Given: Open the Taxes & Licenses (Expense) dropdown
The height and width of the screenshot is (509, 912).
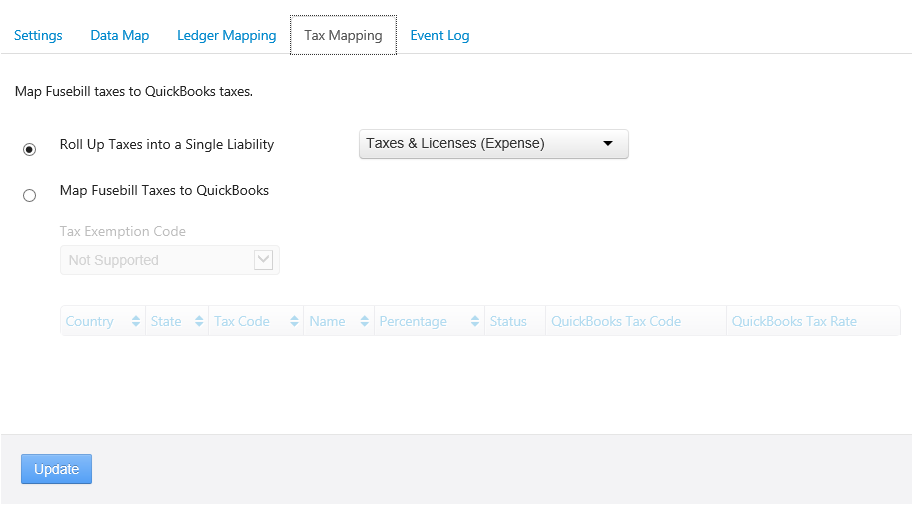Looking at the screenshot, I should tap(494, 144).
